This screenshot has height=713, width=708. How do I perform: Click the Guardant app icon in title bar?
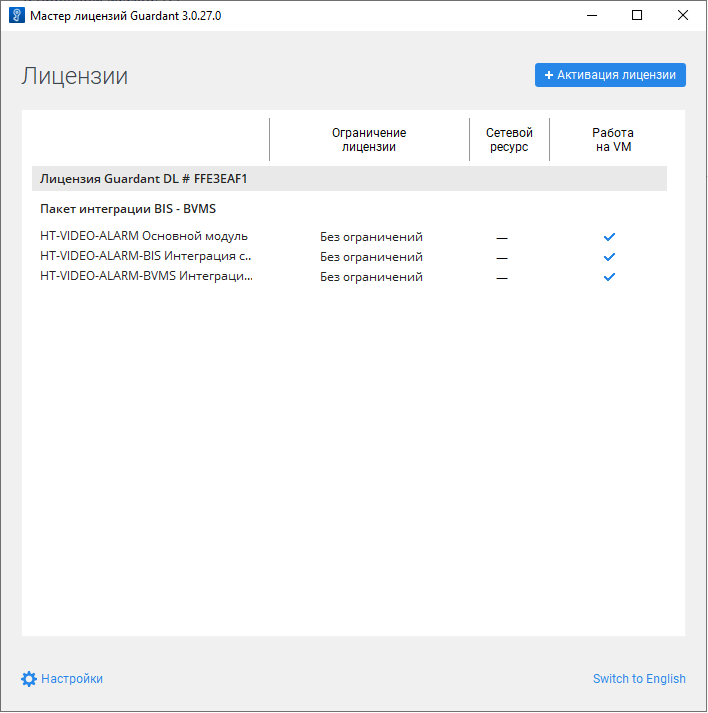(x=17, y=16)
